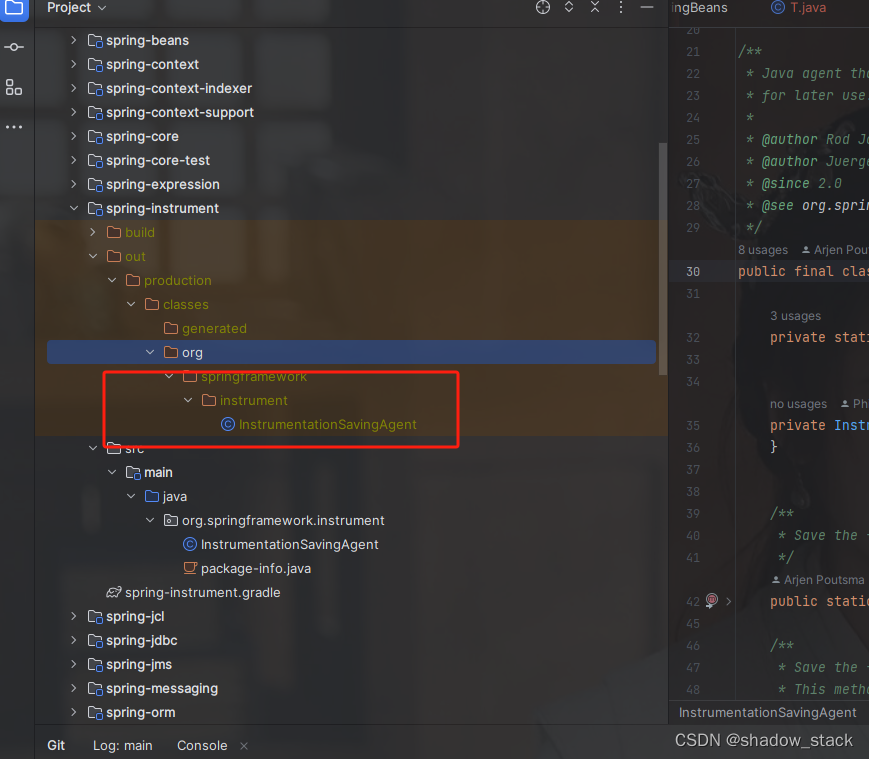
Task: Expand spring-jms module
Action: point(74,664)
